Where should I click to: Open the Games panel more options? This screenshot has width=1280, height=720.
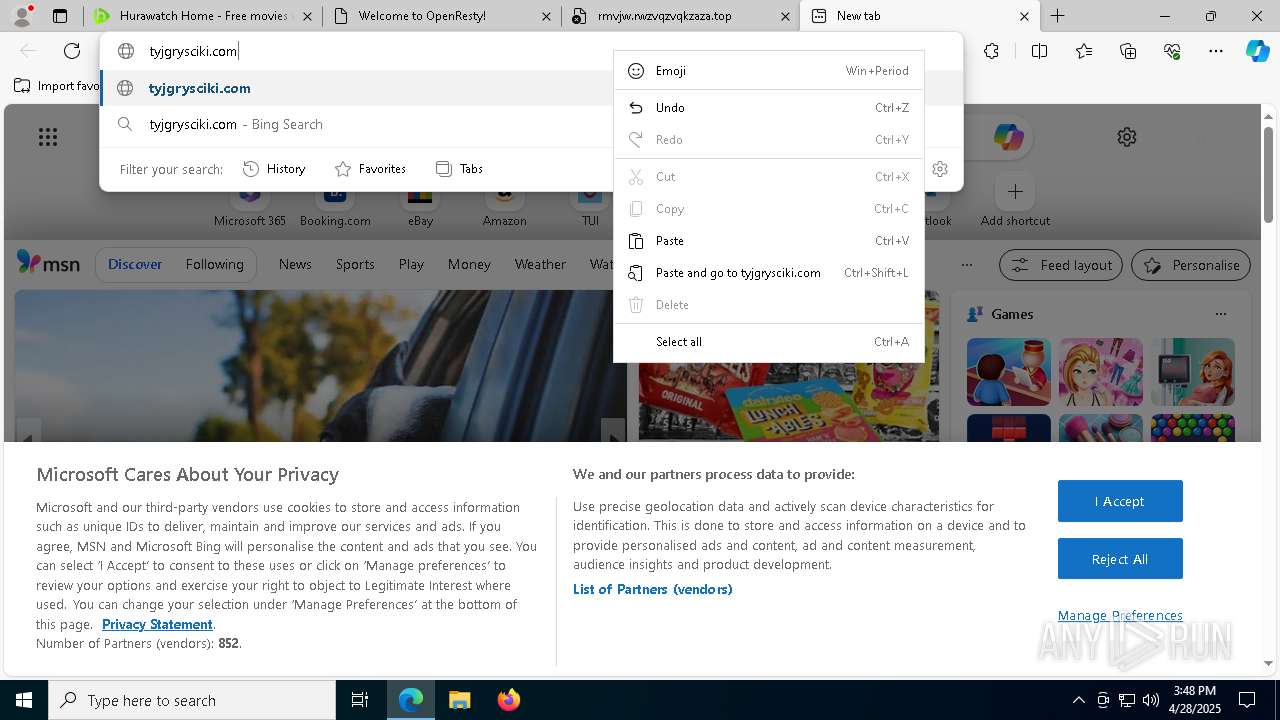point(1220,314)
